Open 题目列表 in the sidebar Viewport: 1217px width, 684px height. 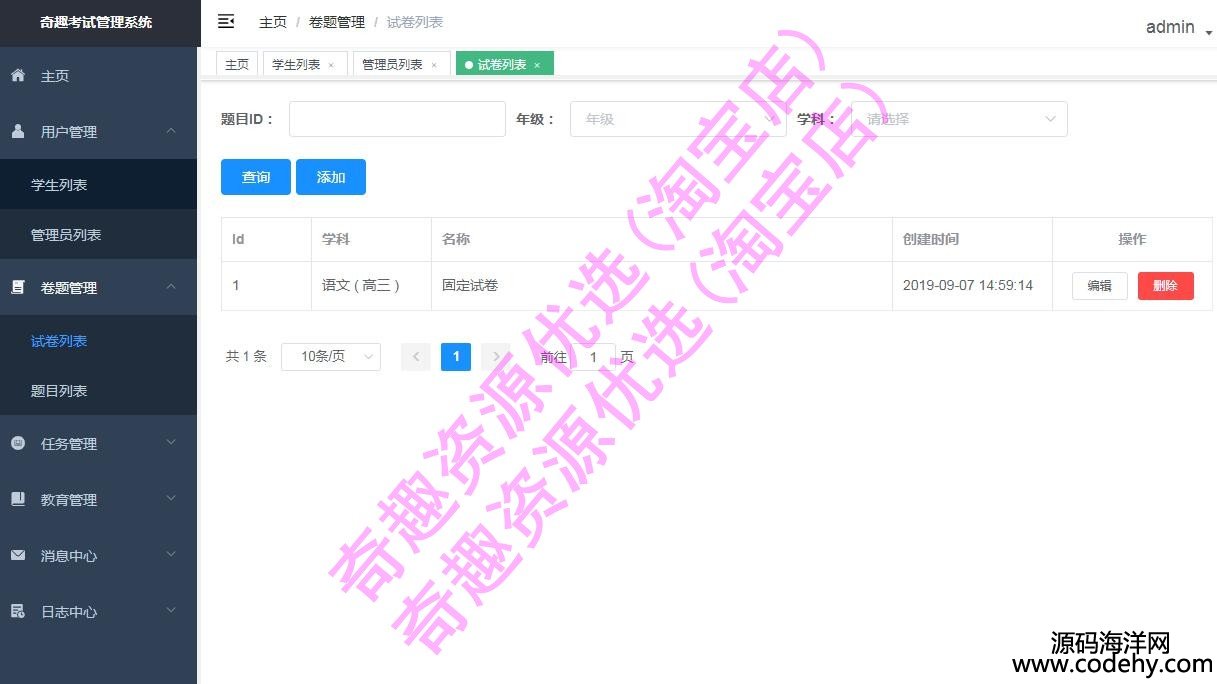click(98, 391)
